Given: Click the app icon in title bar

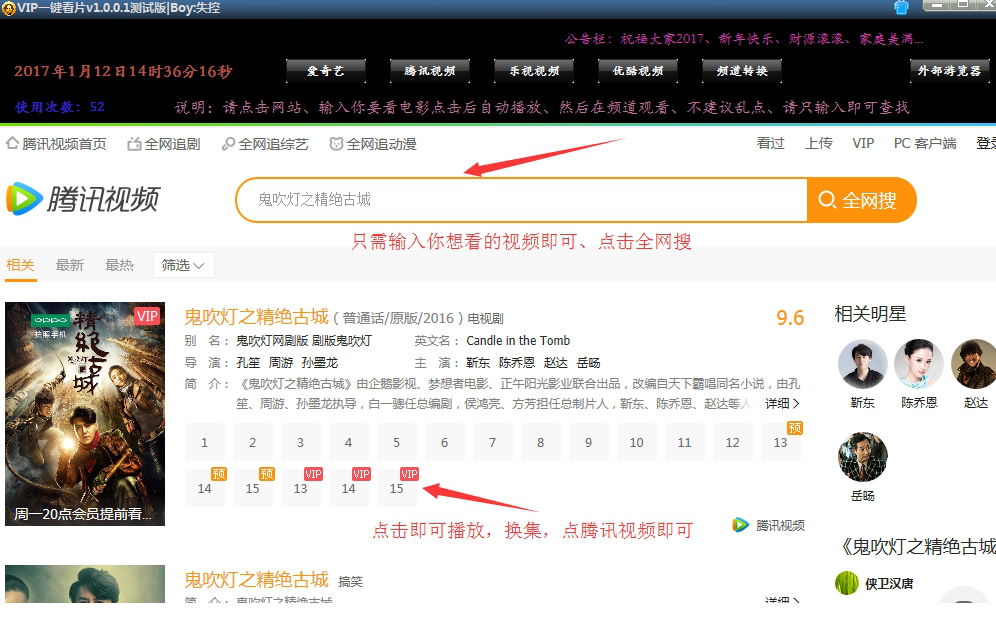Looking at the screenshot, I should point(8,8).
